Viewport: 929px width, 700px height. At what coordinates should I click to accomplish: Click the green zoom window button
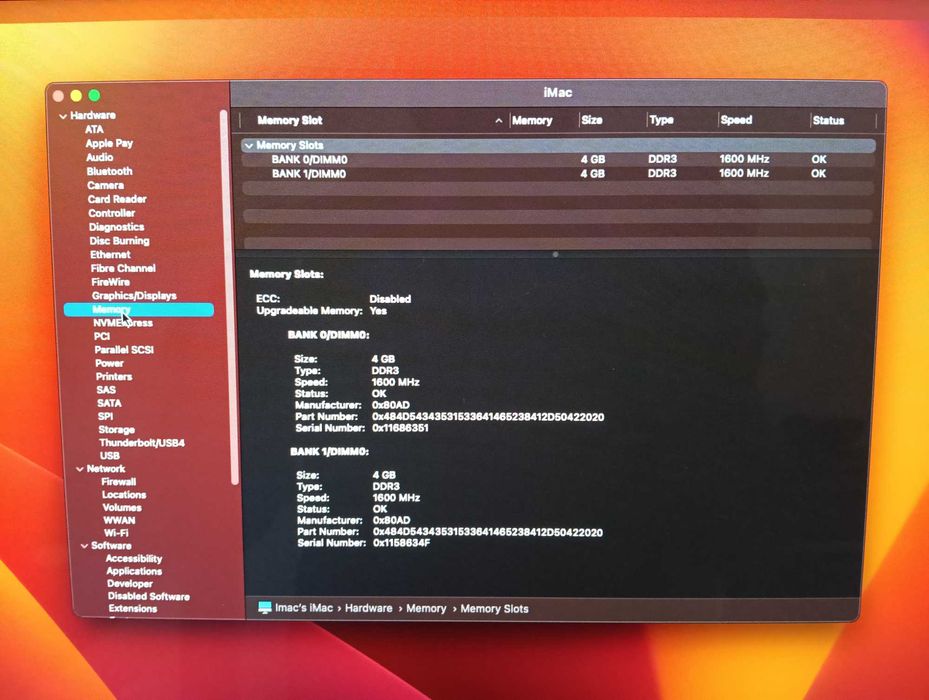point(94,95)
